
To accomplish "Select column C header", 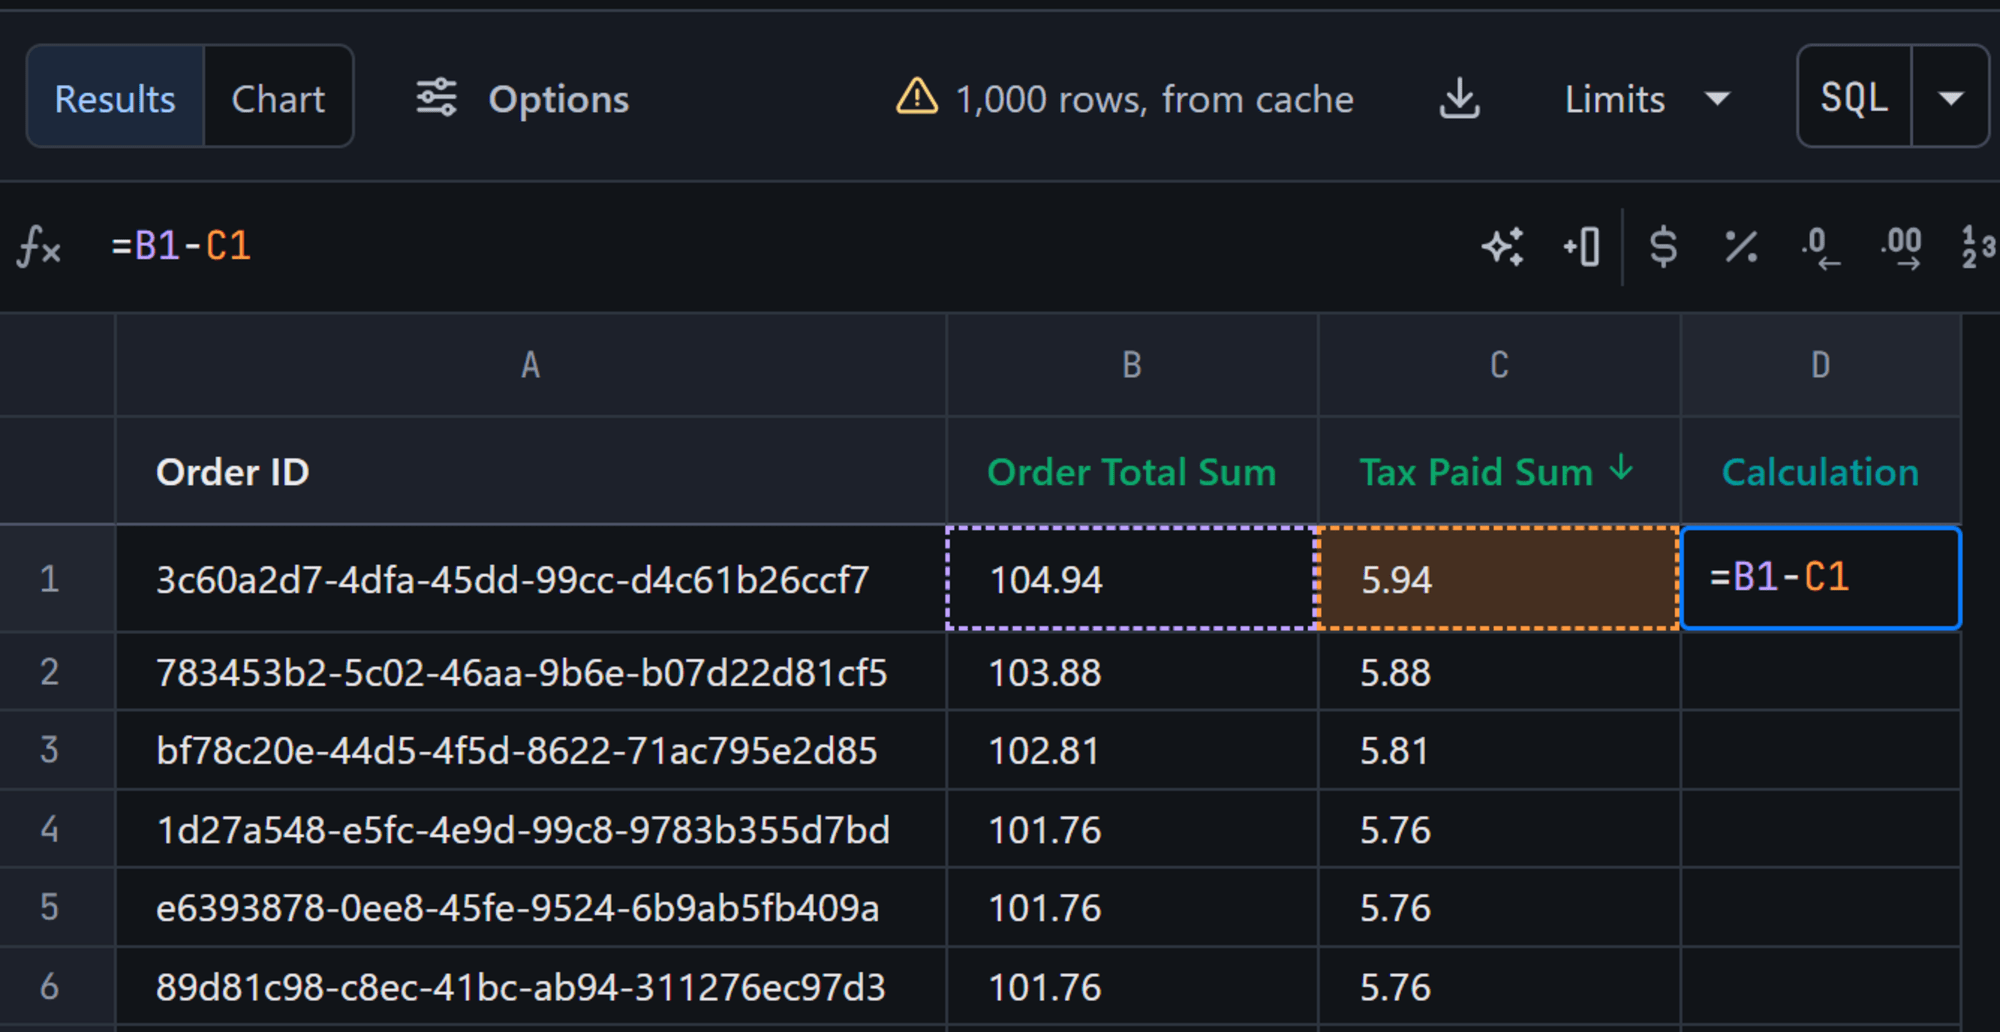I will 1499,365.
